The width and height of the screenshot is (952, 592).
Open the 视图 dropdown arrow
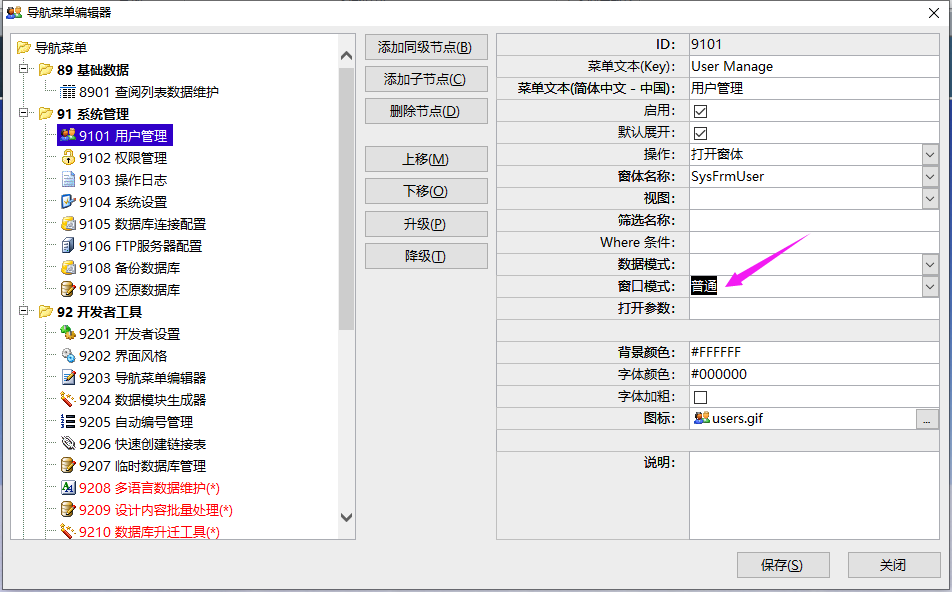(x=930, y=198)
